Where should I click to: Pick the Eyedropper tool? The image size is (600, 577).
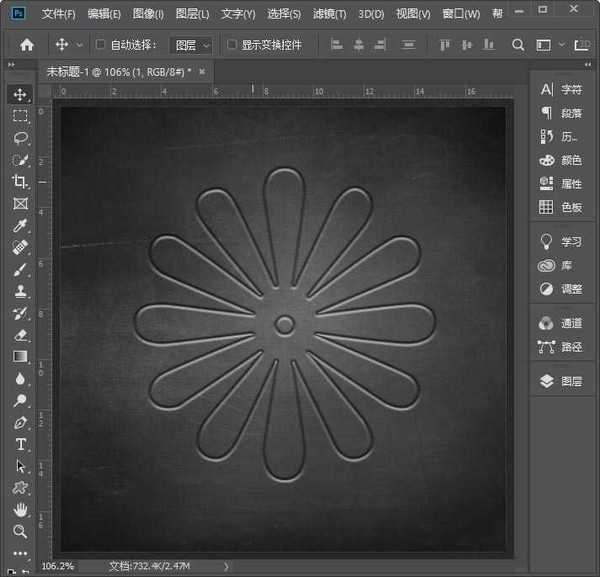point(20,225)
